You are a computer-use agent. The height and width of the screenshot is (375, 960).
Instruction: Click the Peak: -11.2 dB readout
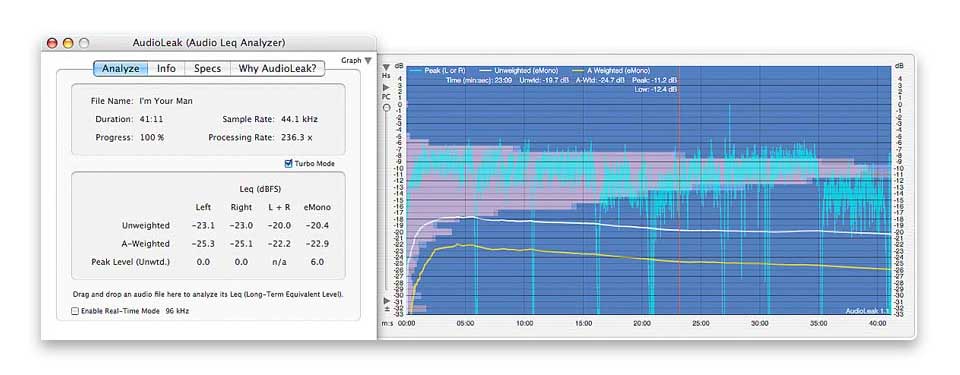pyautogui.click(x=653, y=80)
